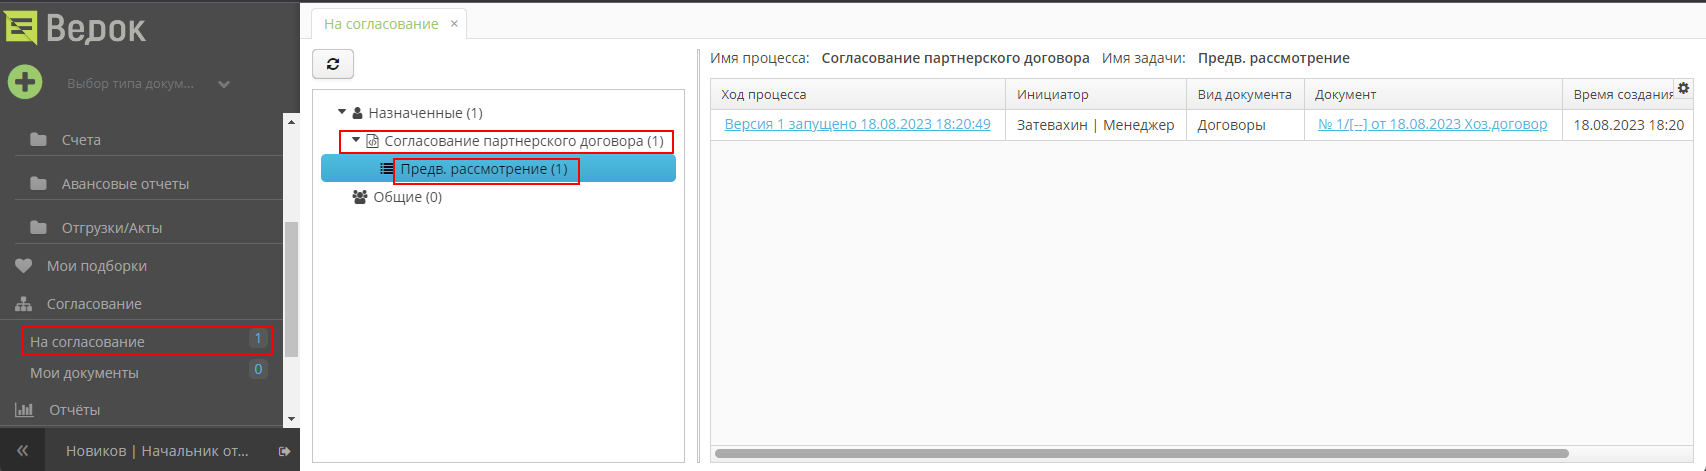
Task: Open link Версия 1 запущено 18.08.2023
Action: tap(857, 124)
